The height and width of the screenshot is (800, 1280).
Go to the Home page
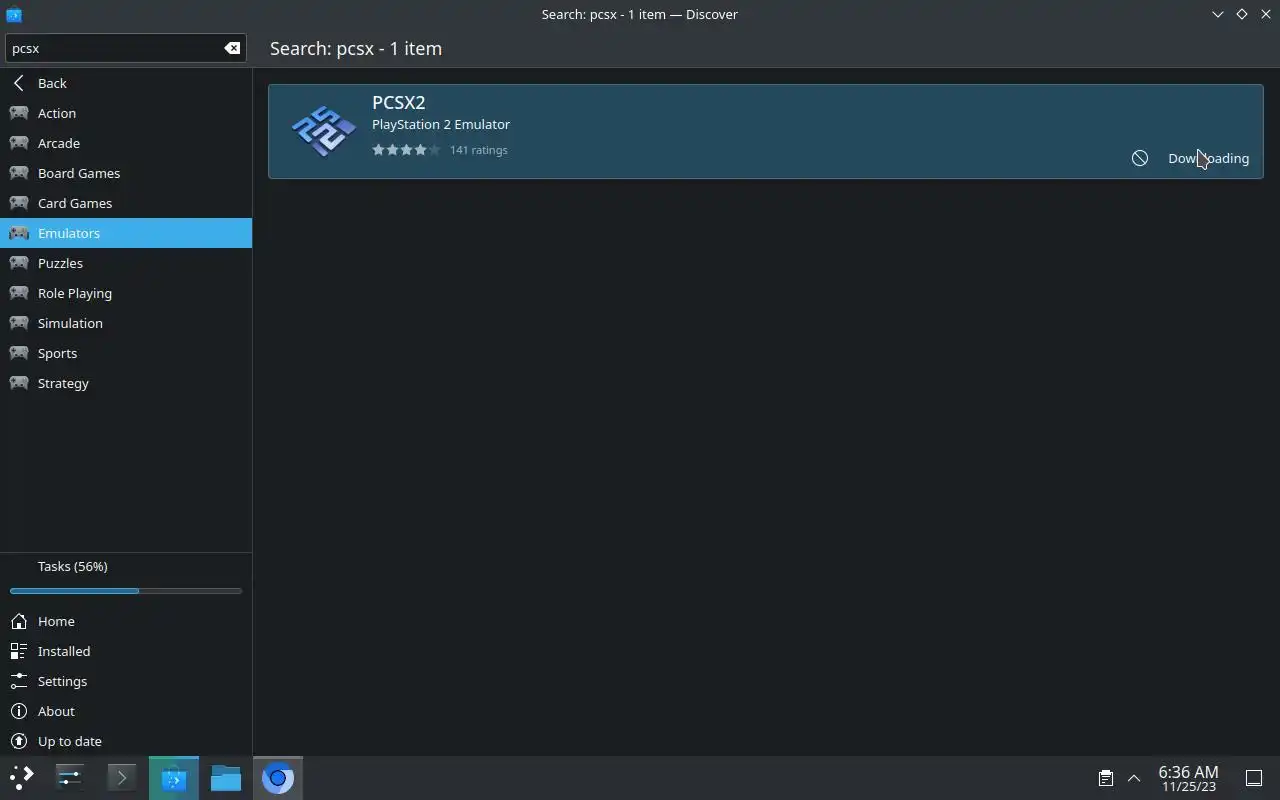(126, 621)
